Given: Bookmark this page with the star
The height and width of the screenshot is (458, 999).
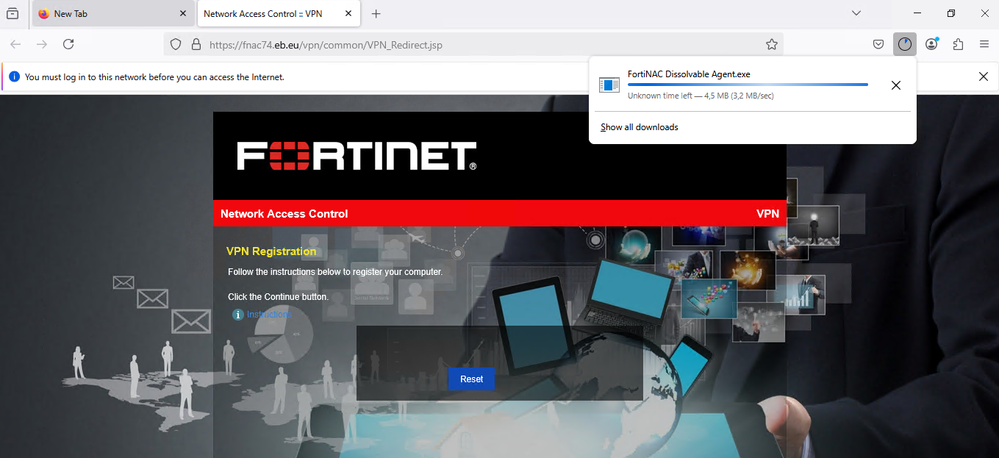Looking at the screenshot, I should [771, 45].
